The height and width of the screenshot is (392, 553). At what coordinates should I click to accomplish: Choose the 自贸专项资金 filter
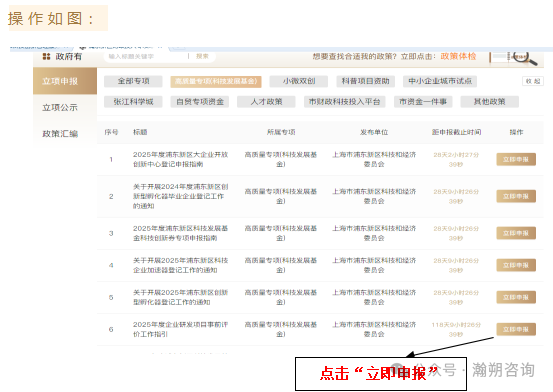200,102
